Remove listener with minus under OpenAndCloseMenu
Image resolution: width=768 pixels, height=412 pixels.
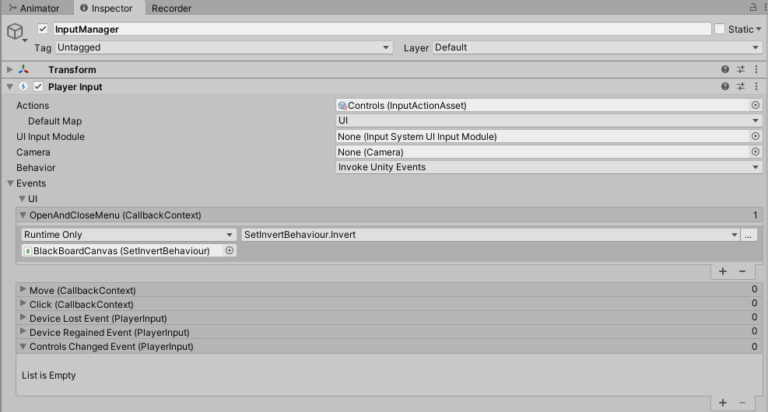pyautogui.click(x=742, y=271)
